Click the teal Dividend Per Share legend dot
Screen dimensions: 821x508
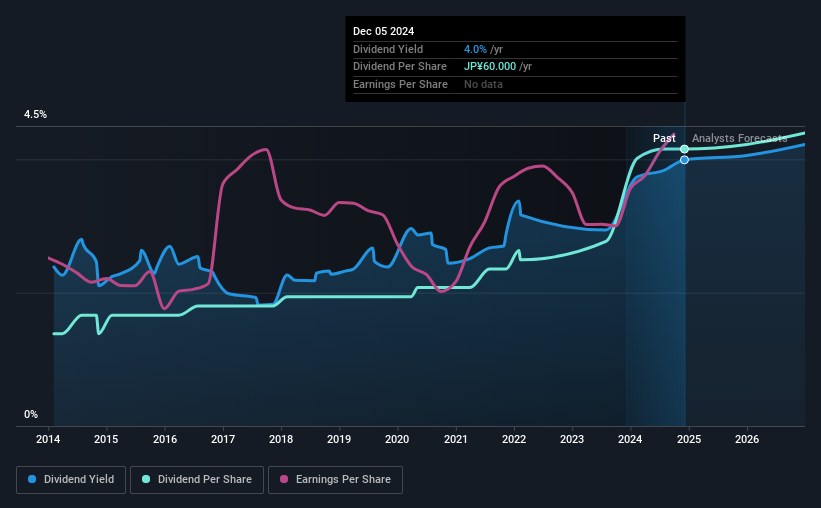point(146,479)
